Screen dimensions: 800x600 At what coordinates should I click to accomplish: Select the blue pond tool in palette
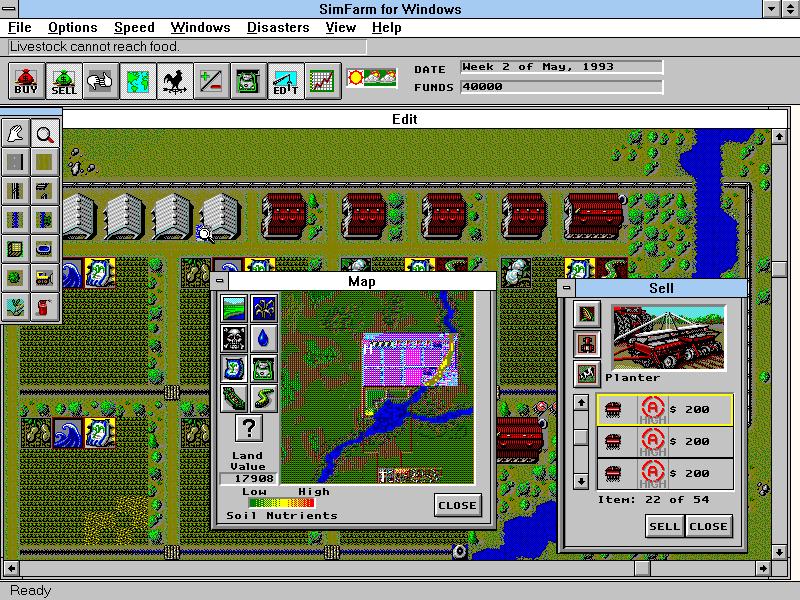tap(45, 249)
